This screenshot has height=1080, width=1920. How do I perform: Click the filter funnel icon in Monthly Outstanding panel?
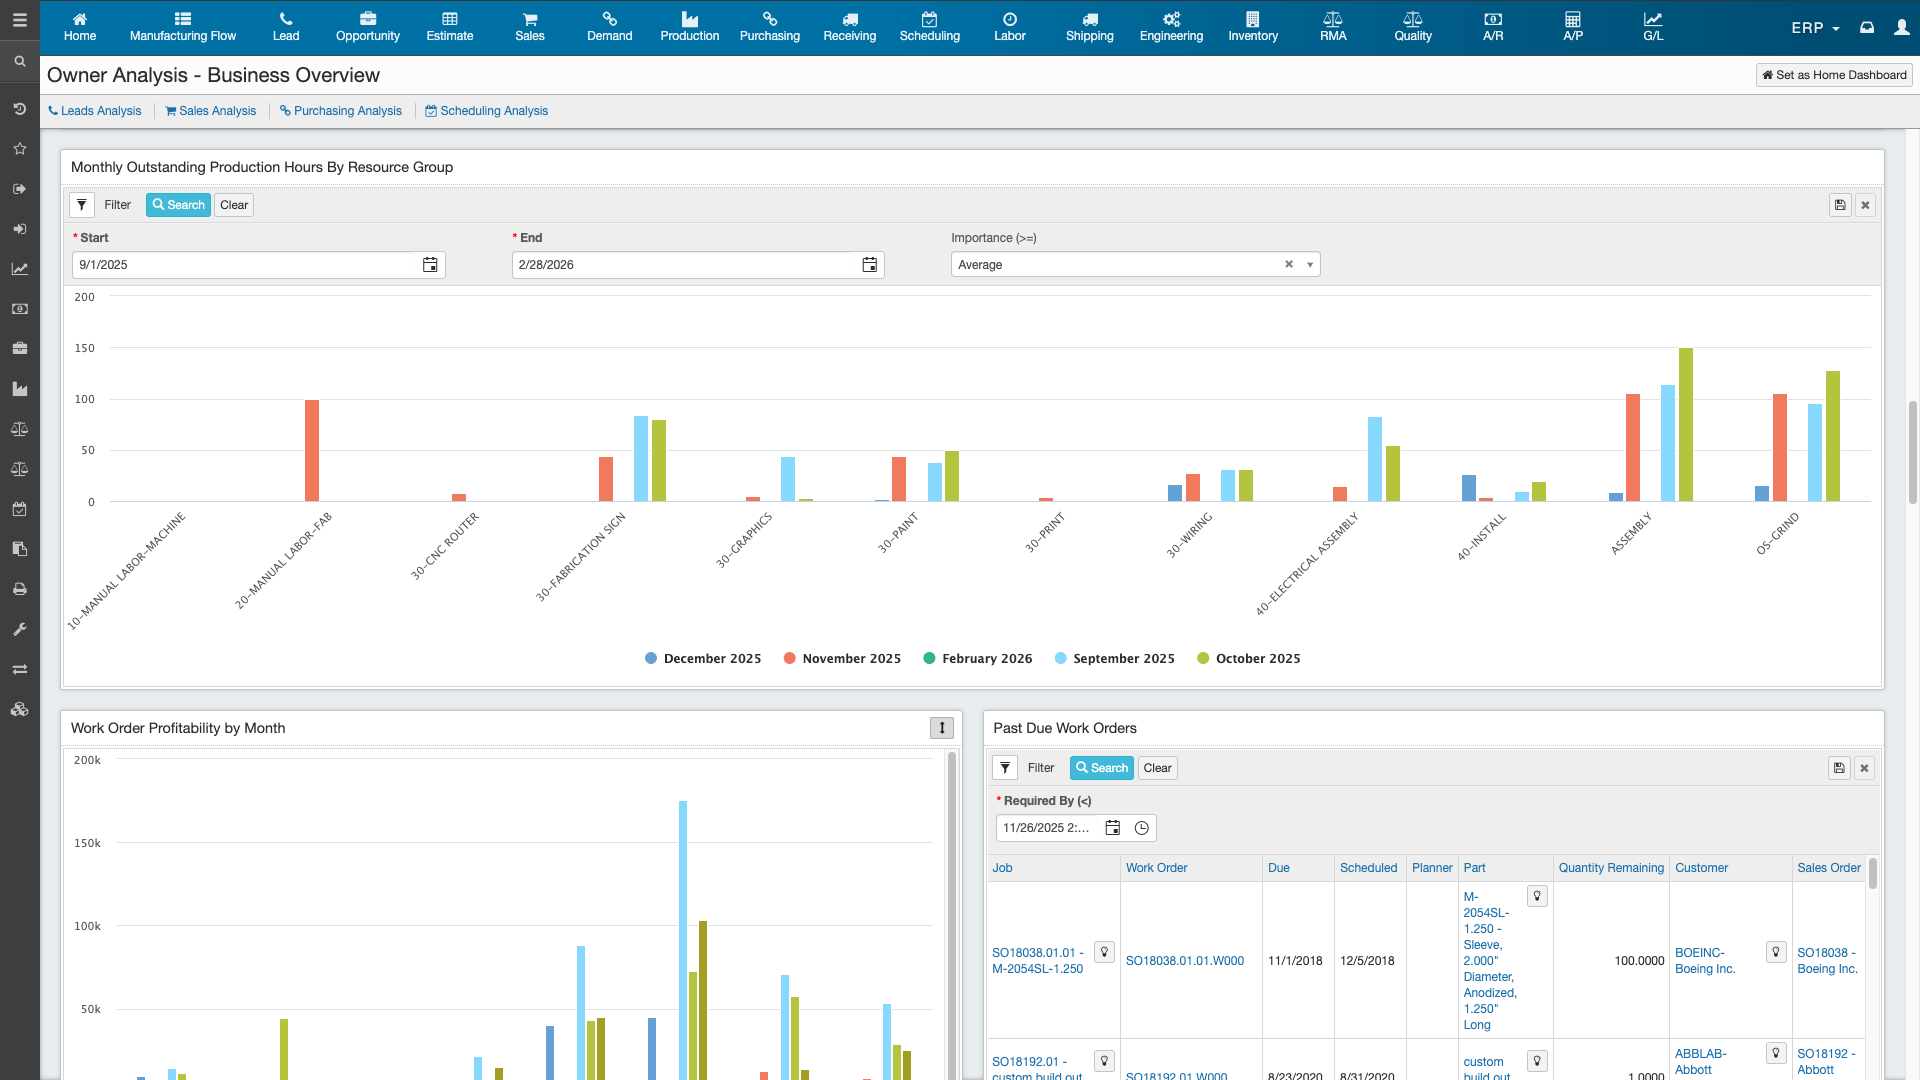pyautogui.click(x=81, y=204)
